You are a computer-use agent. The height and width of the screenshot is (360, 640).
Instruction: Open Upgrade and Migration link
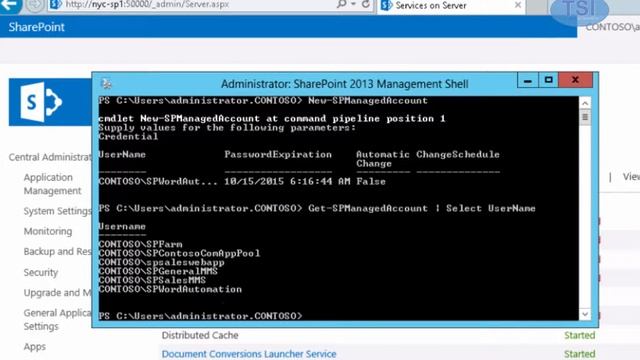click(x=57, y=293)
